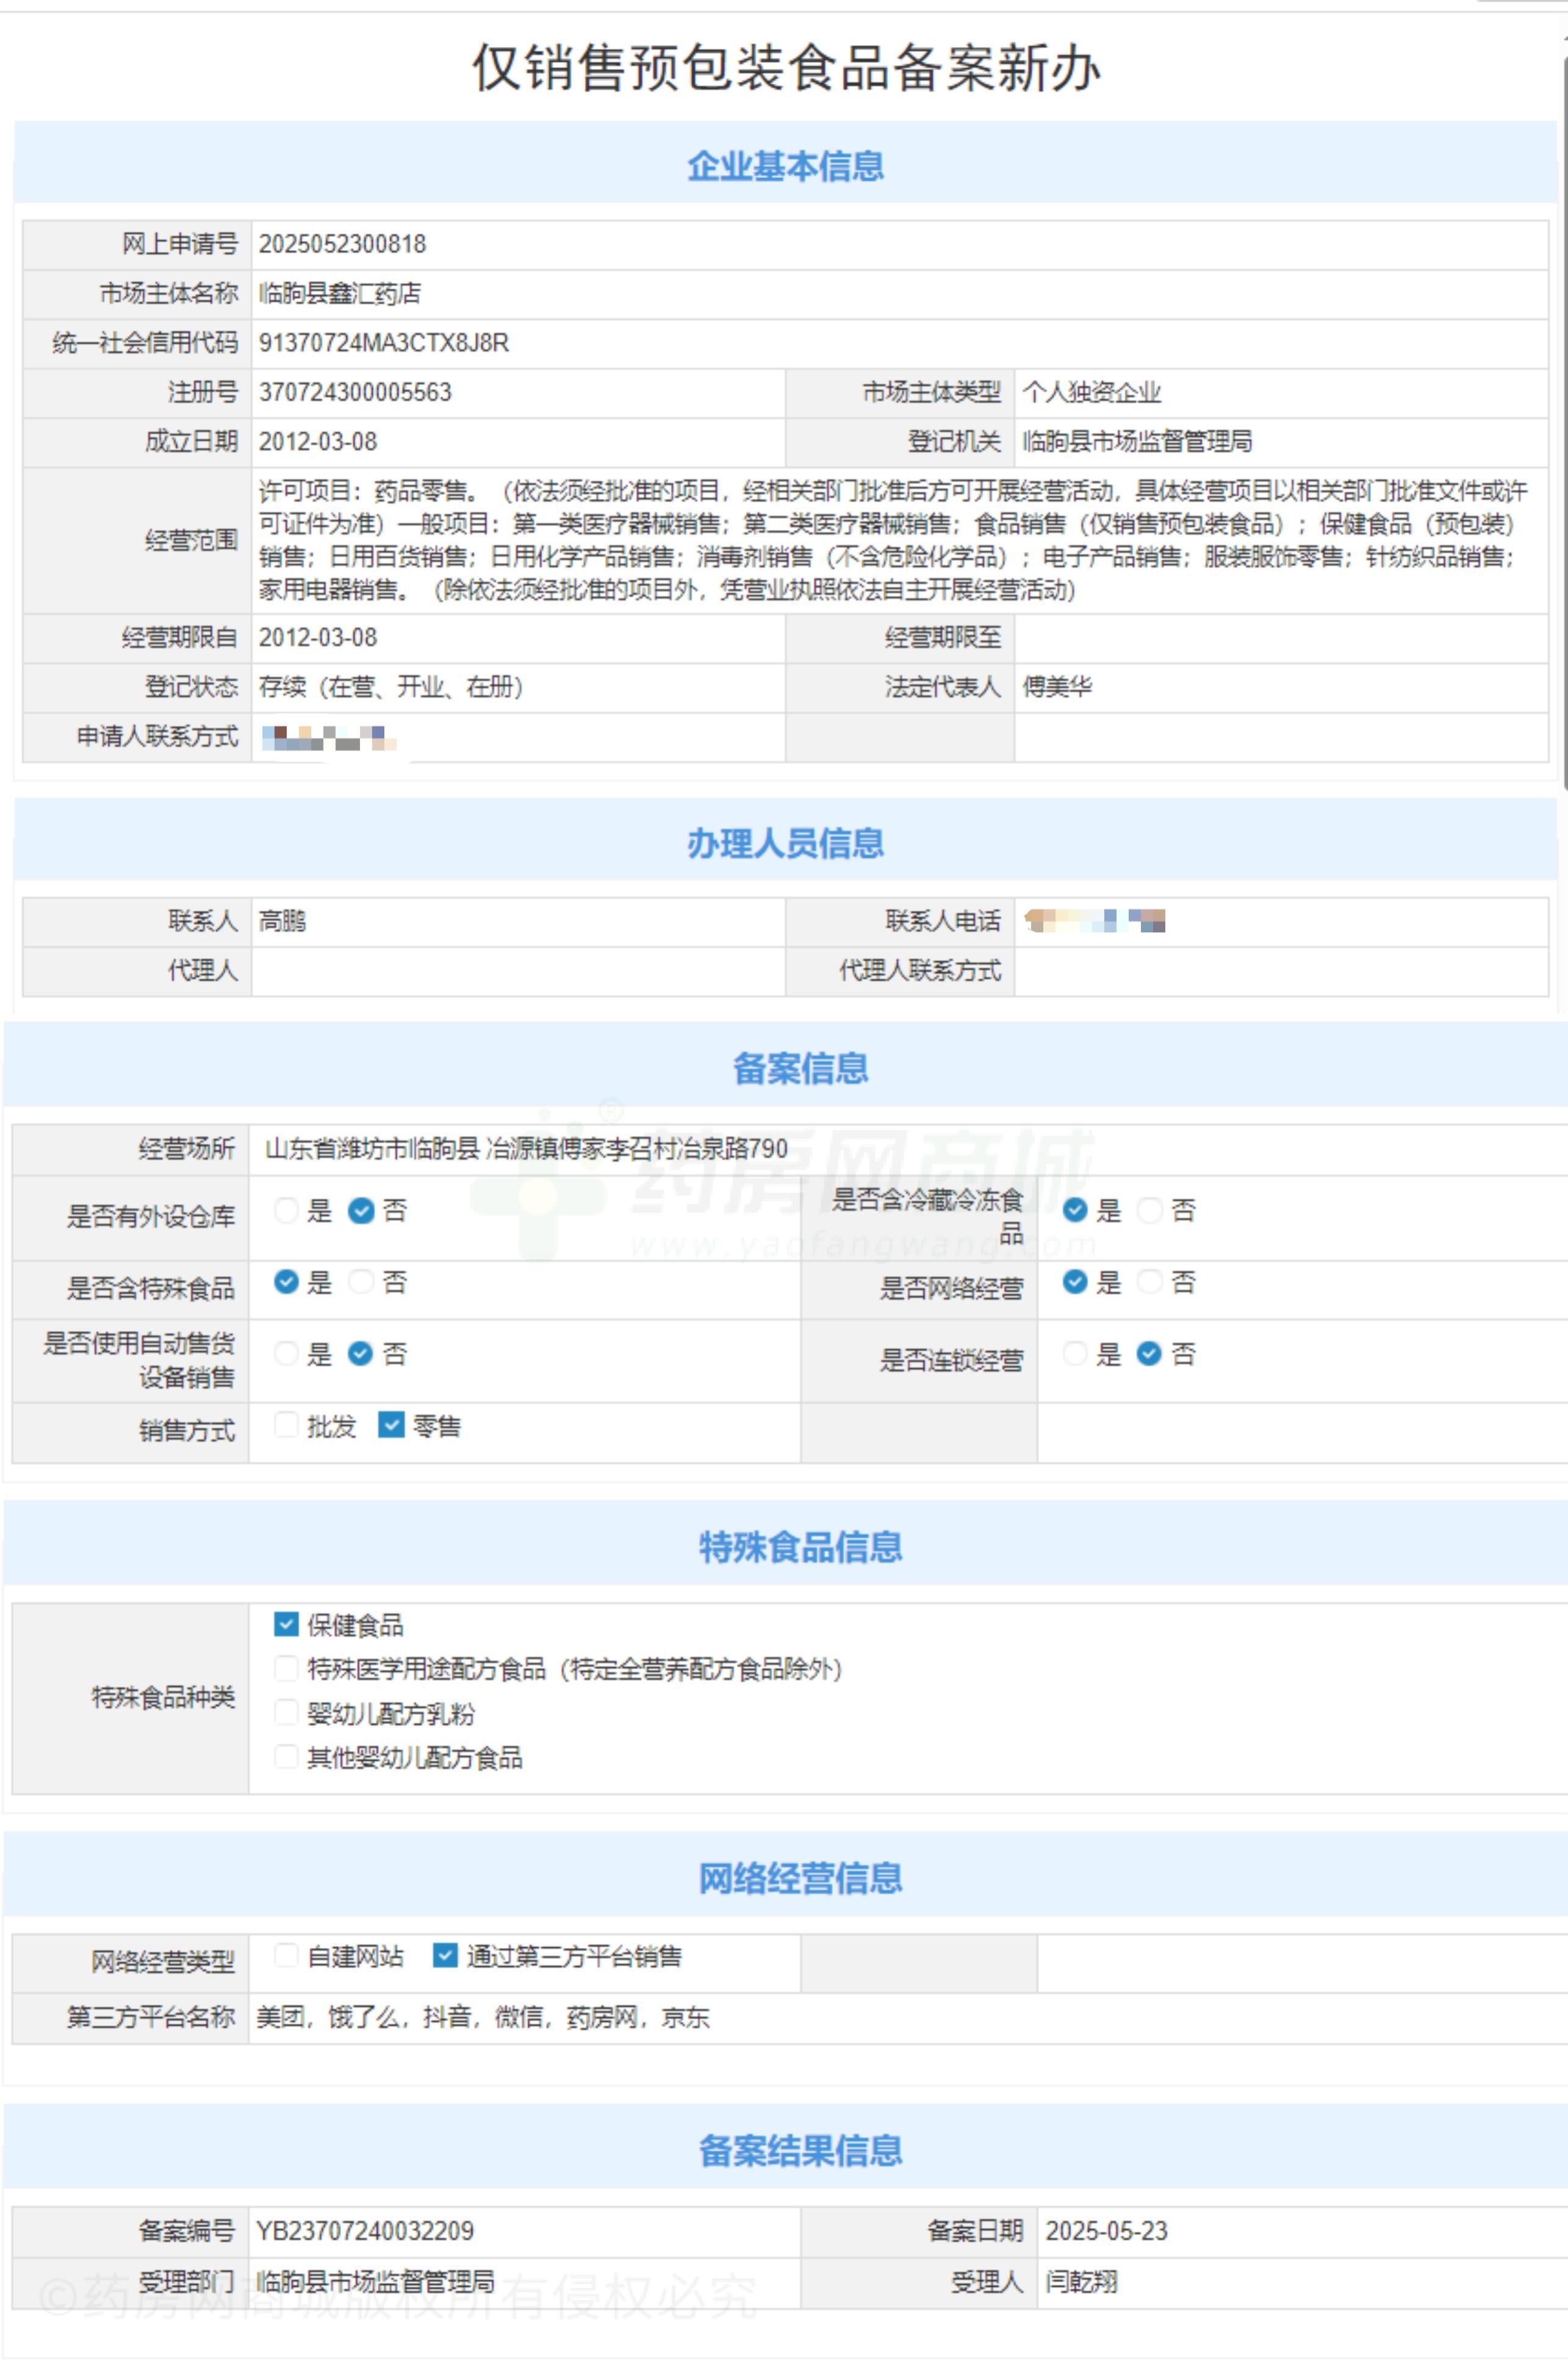1568x2361 pixels.
Task: Select 是 for 是否使用自动售货设备销售
Action: tap(286, 1353)
